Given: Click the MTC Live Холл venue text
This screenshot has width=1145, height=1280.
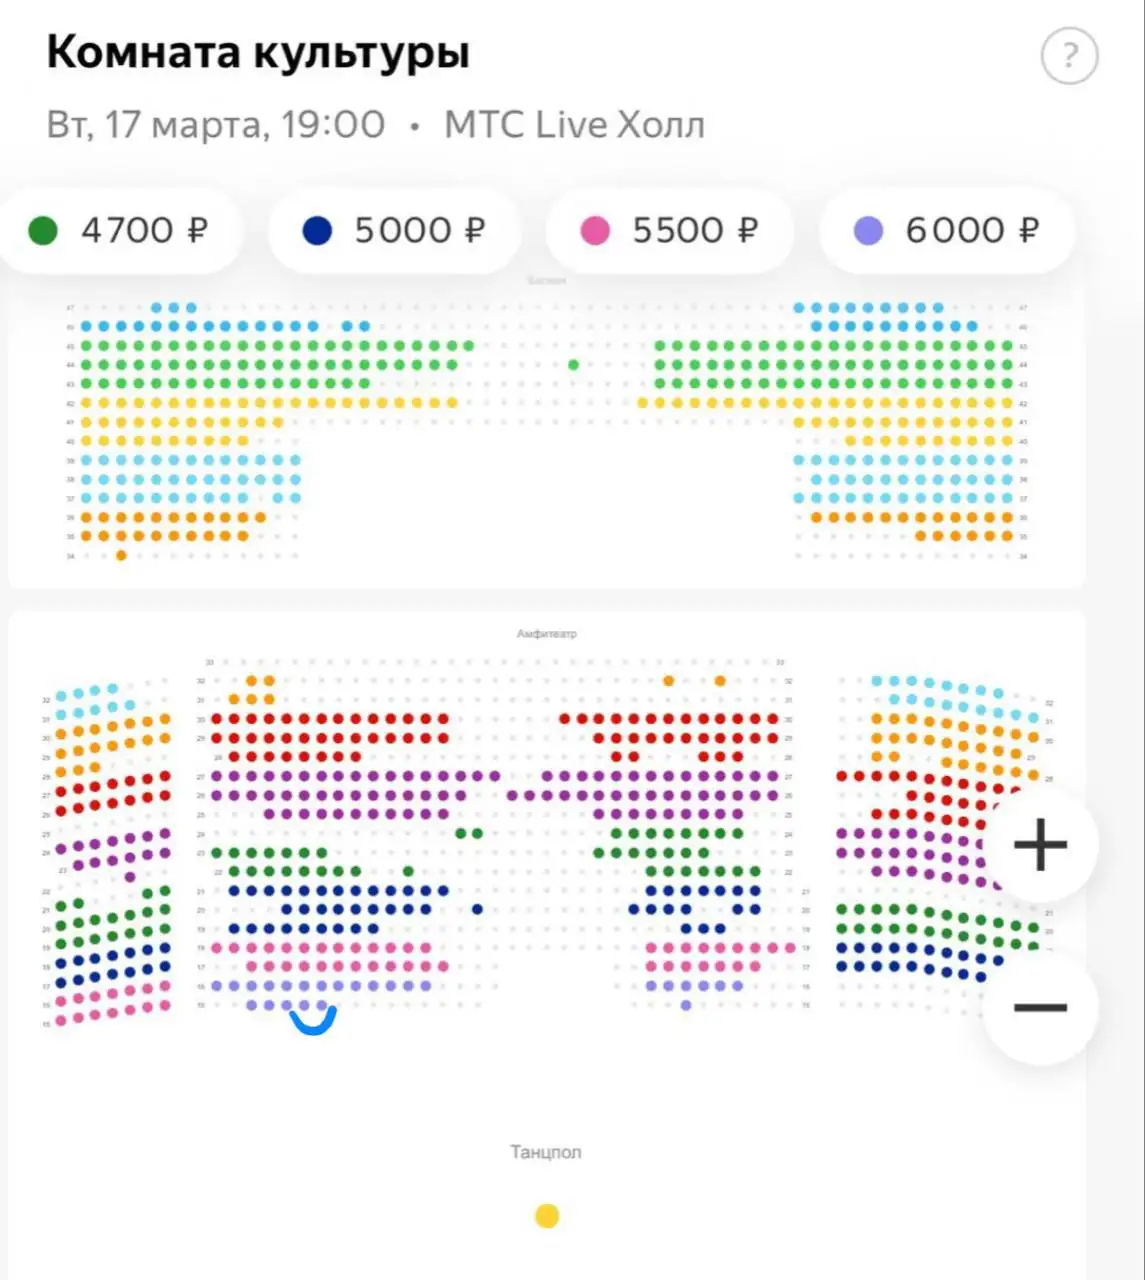Looking at the screenshot, I should [574, 125].
